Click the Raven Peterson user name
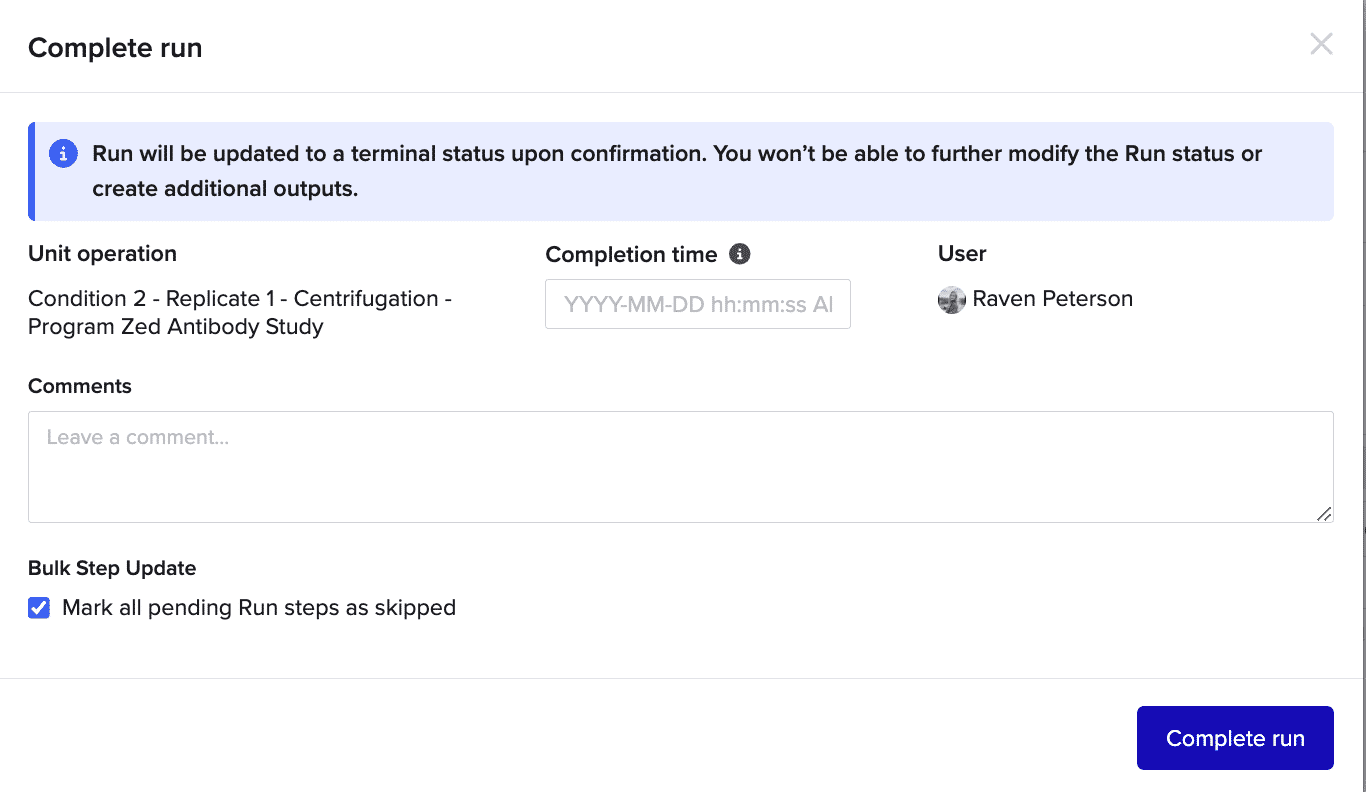Image resolution: width=1366 pixels, height=792 pixels. 1052,299
